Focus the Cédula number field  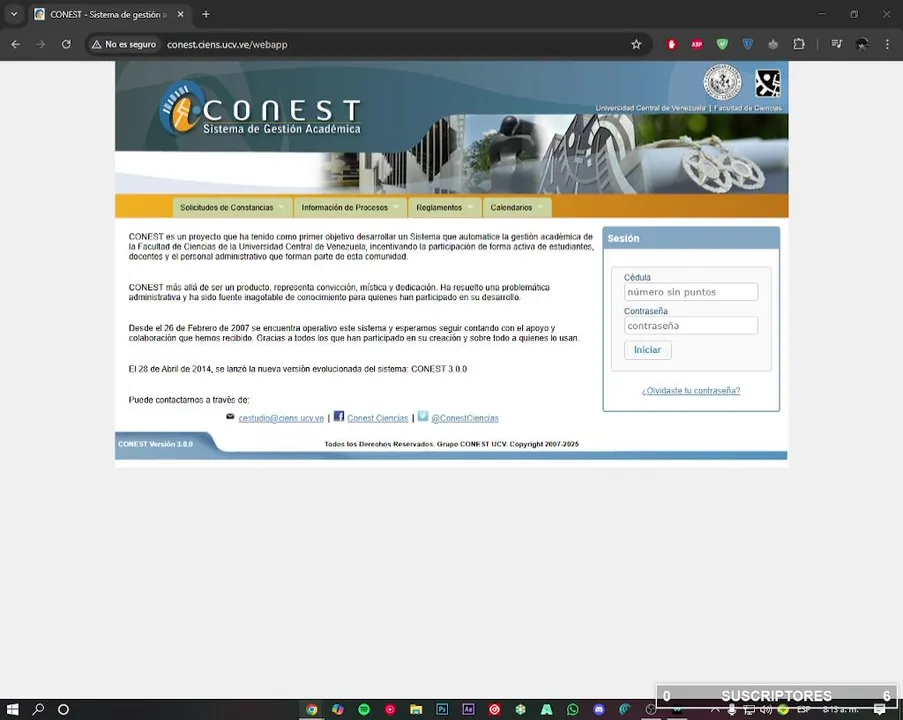pos(690,292)
